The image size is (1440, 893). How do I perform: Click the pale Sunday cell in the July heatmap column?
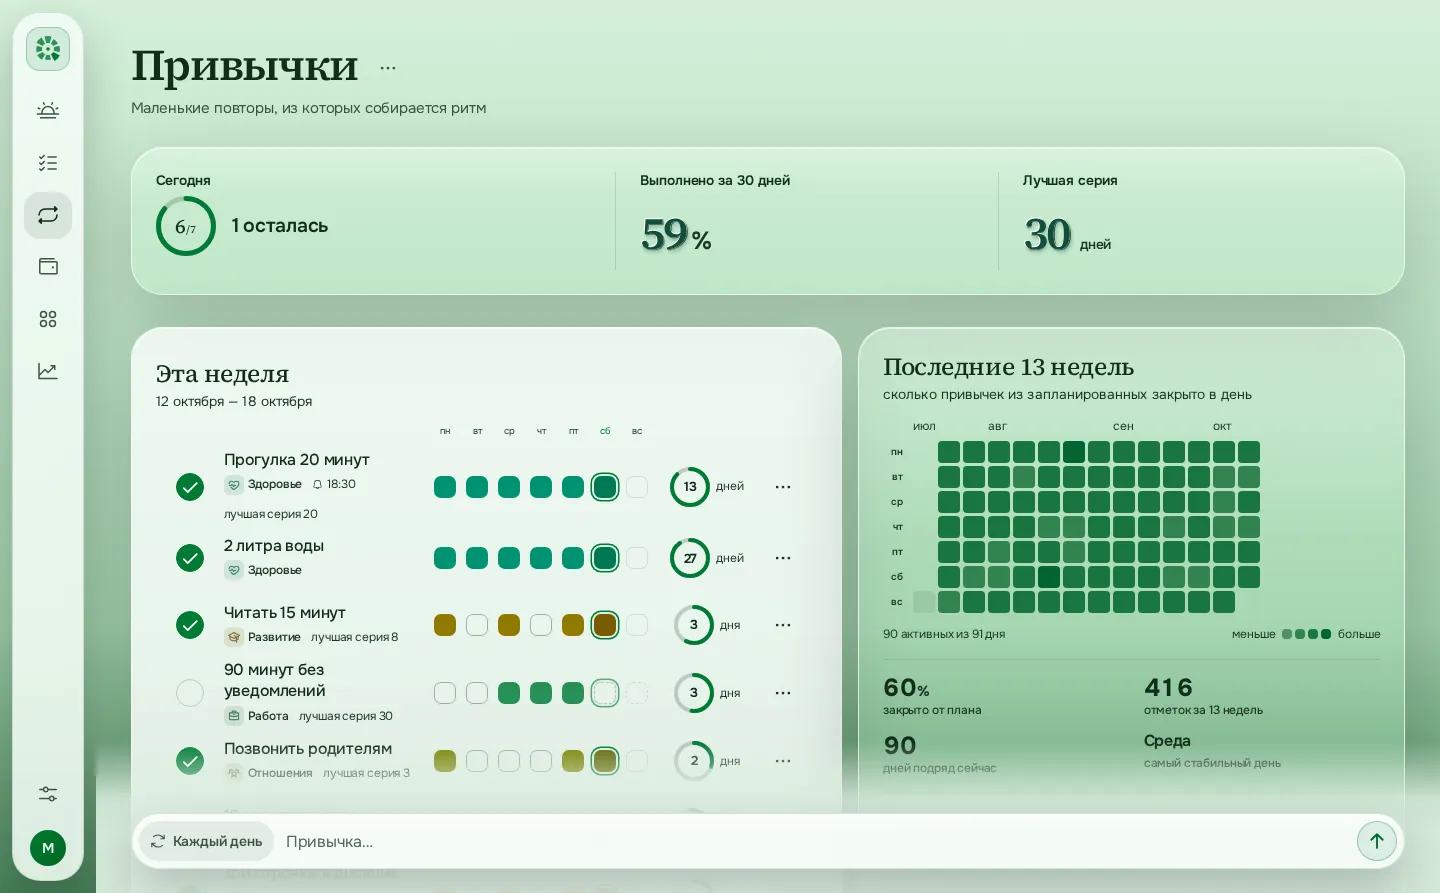tap(924, 602)
